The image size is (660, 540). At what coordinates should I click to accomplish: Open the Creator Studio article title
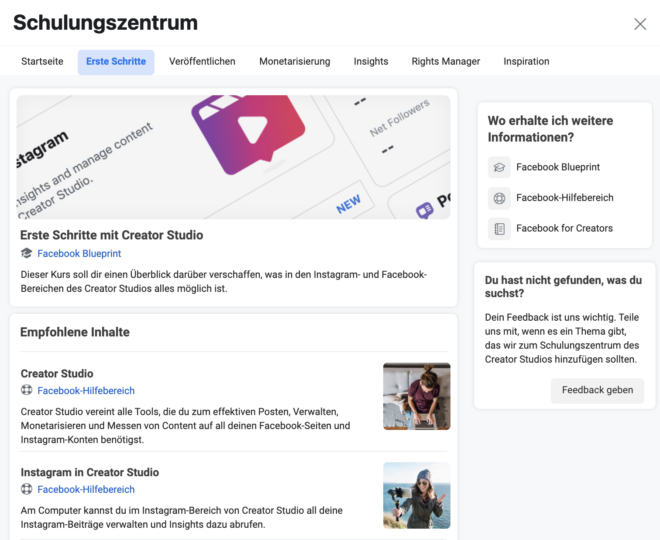pos(57,373)
